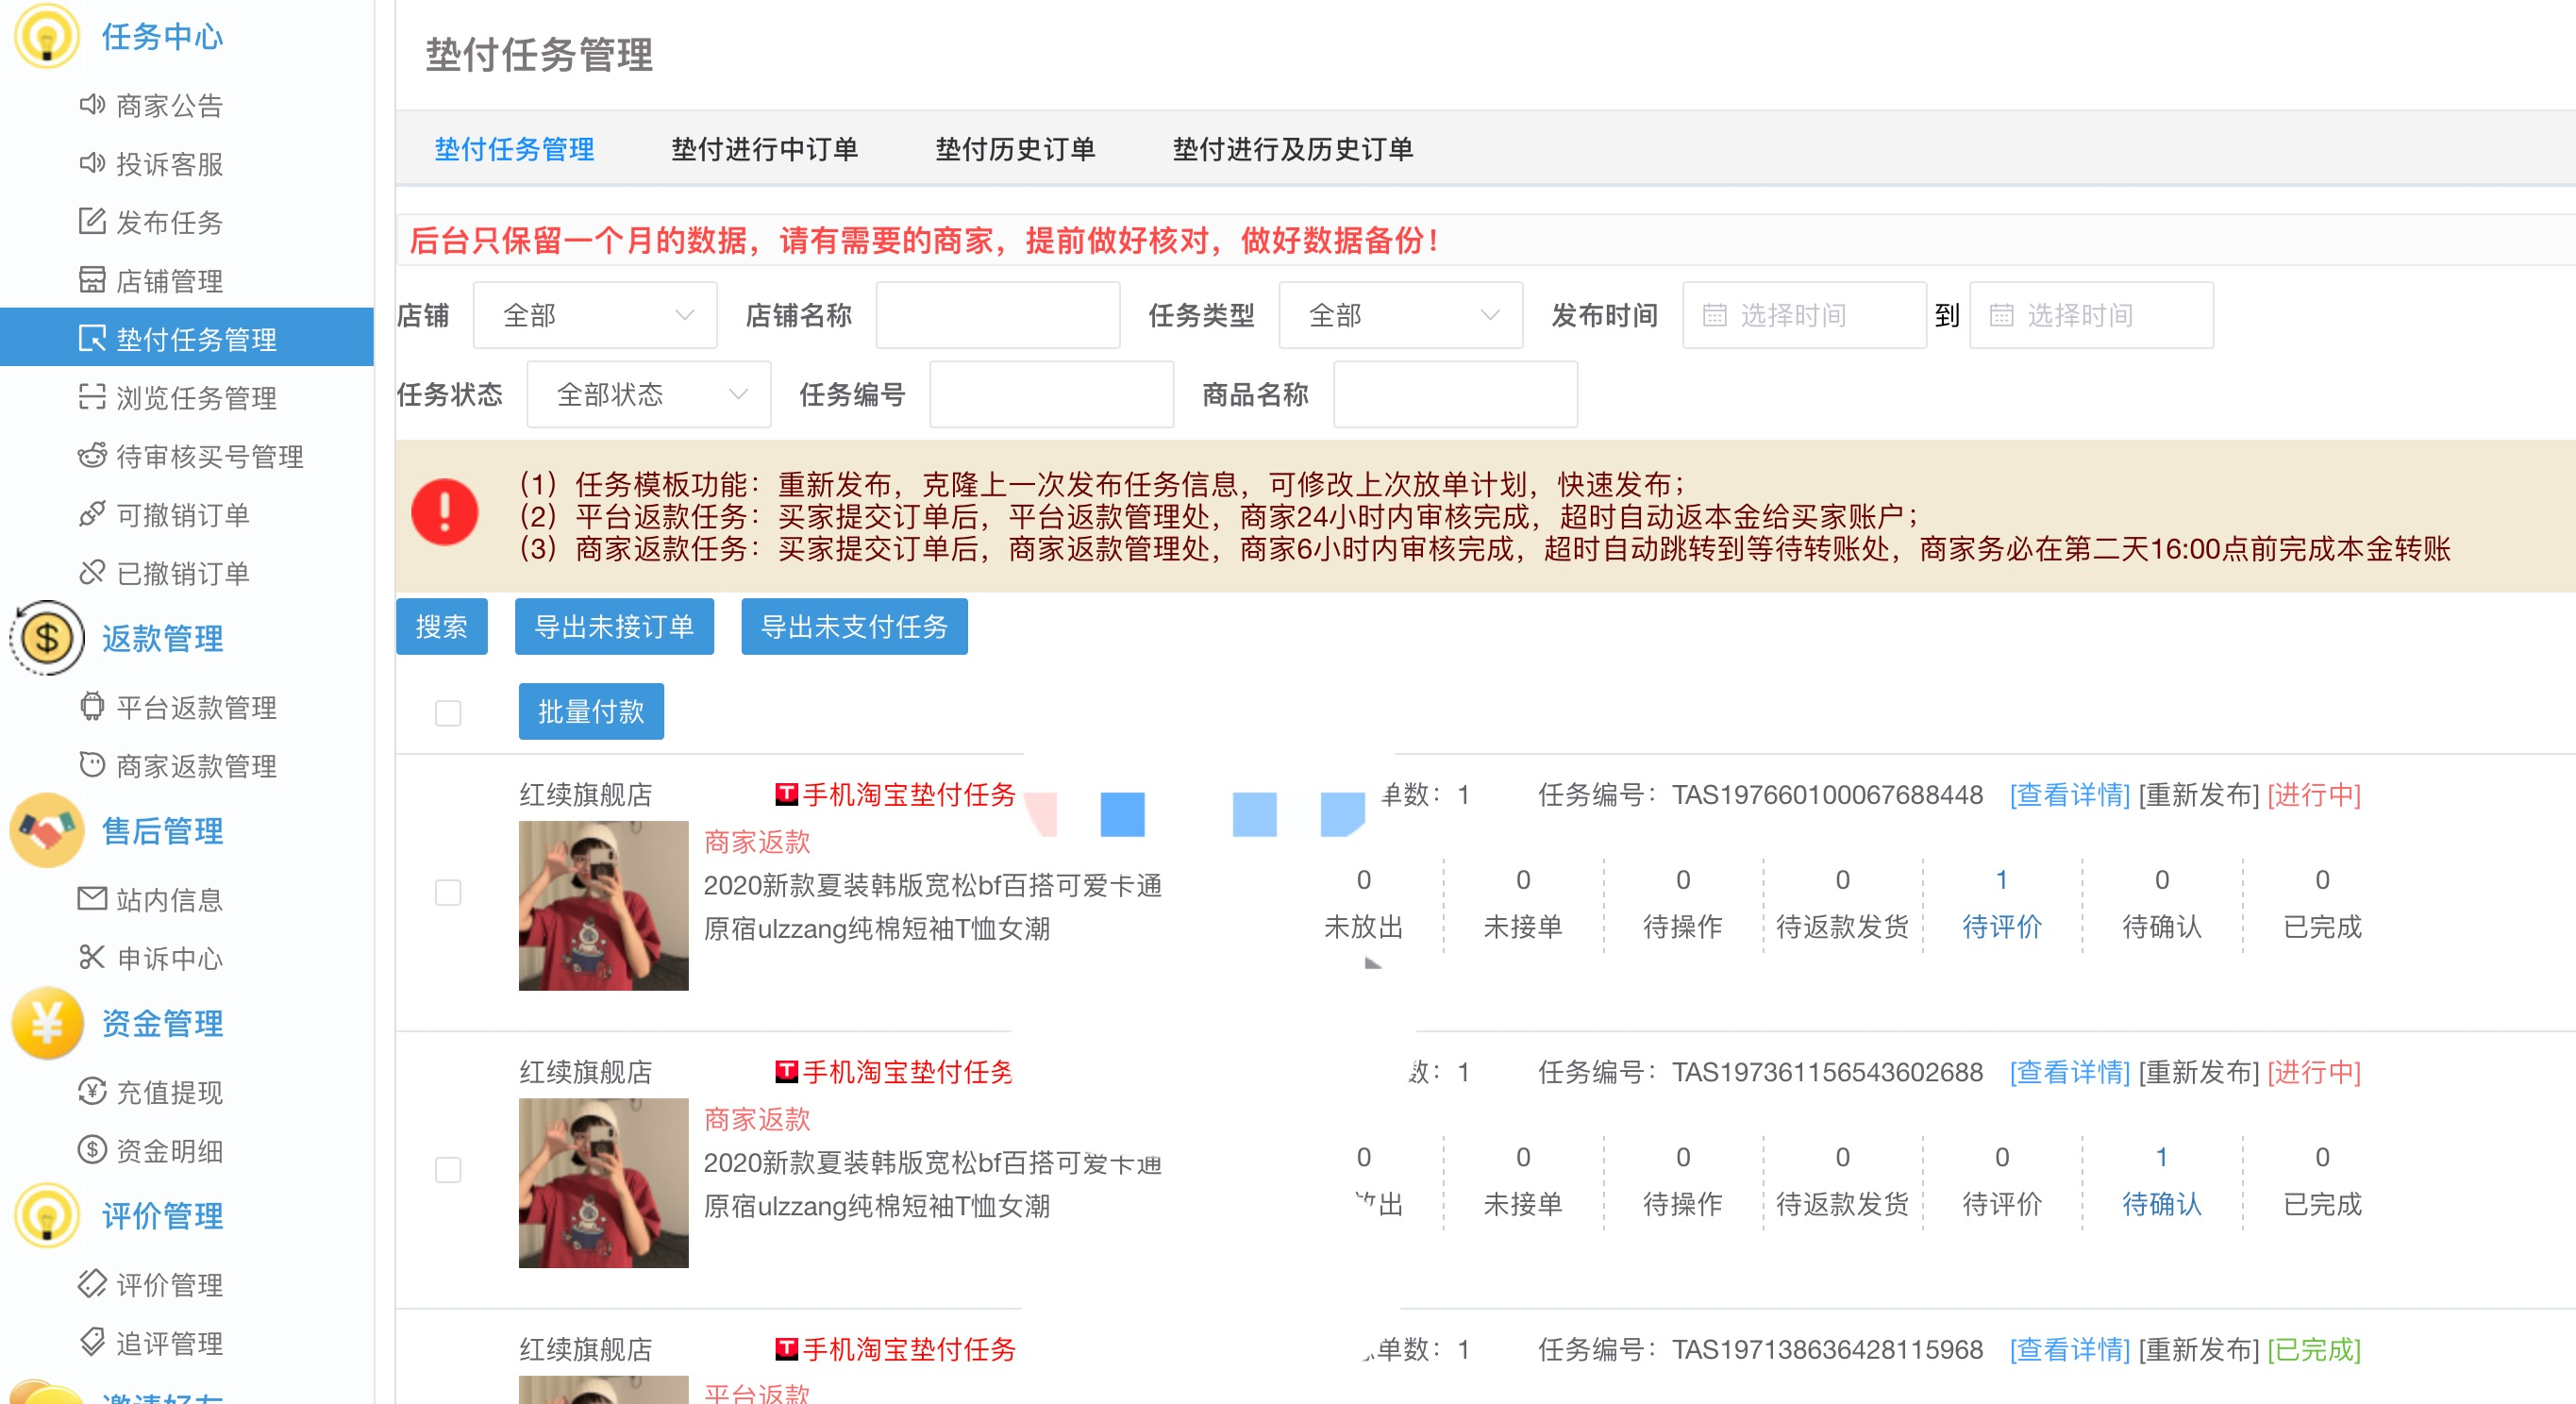Tick checkbox for task TAS197361156543602688

[448, 1169]
